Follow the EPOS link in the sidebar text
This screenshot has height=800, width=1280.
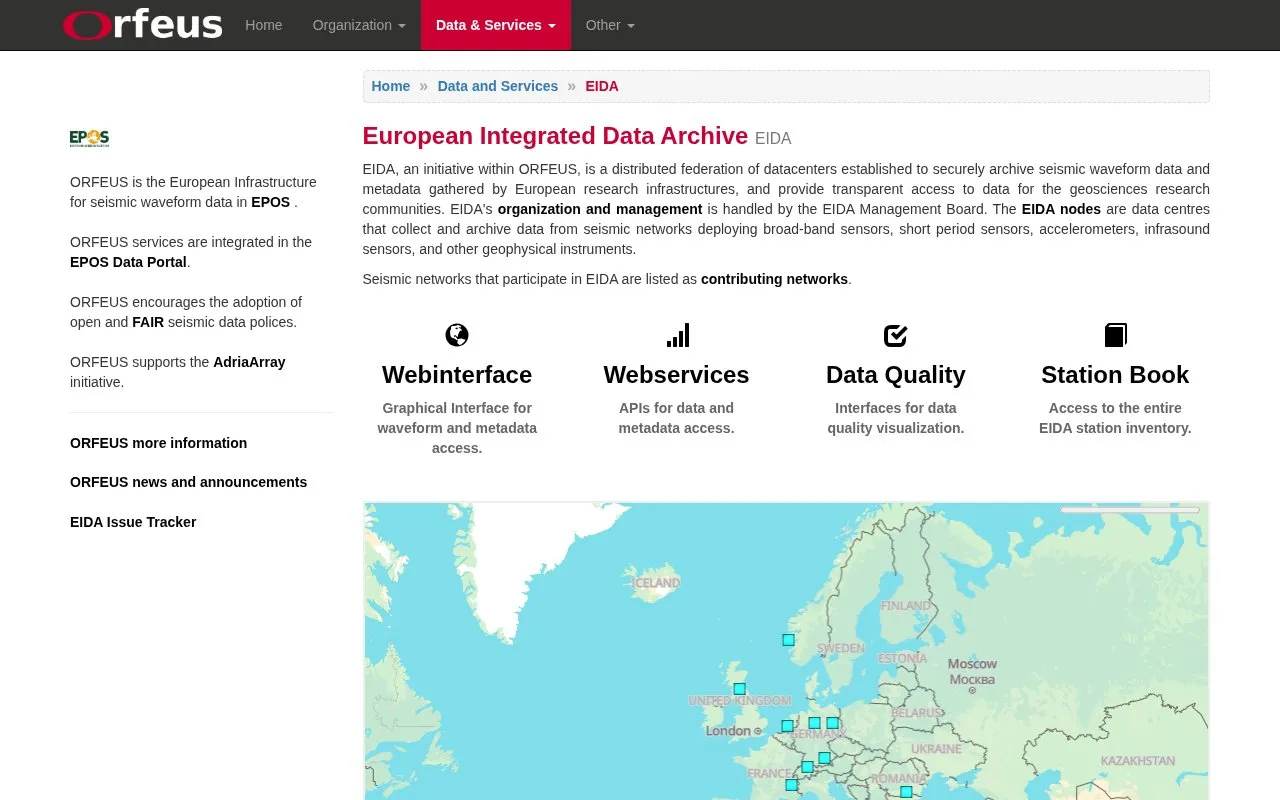(271, 202)
